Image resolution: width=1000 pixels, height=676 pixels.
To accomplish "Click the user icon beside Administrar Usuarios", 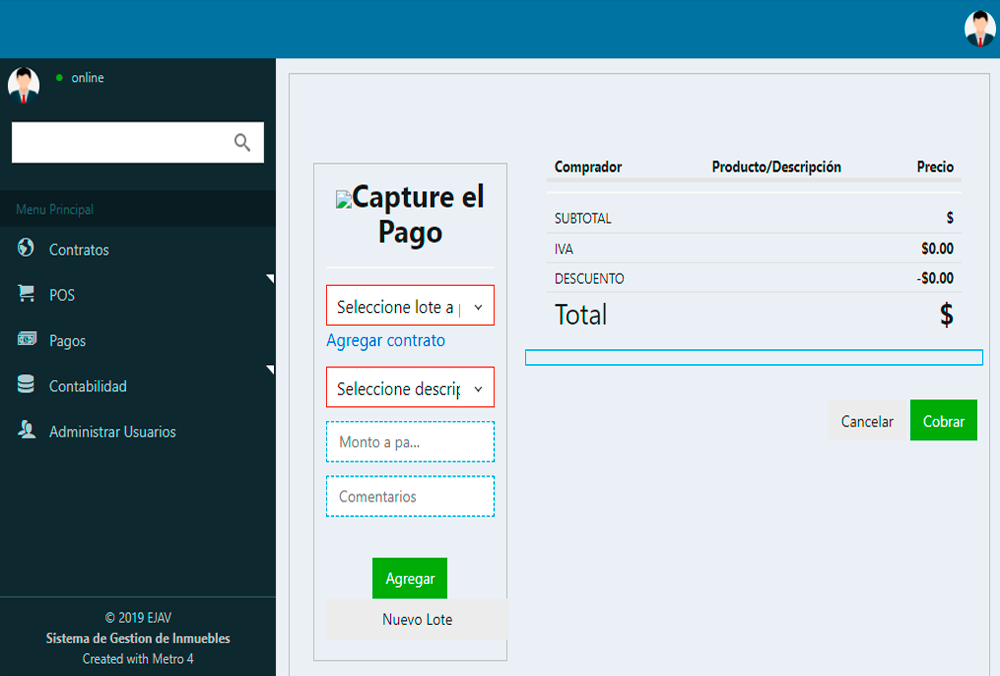I will pos(27,431).
